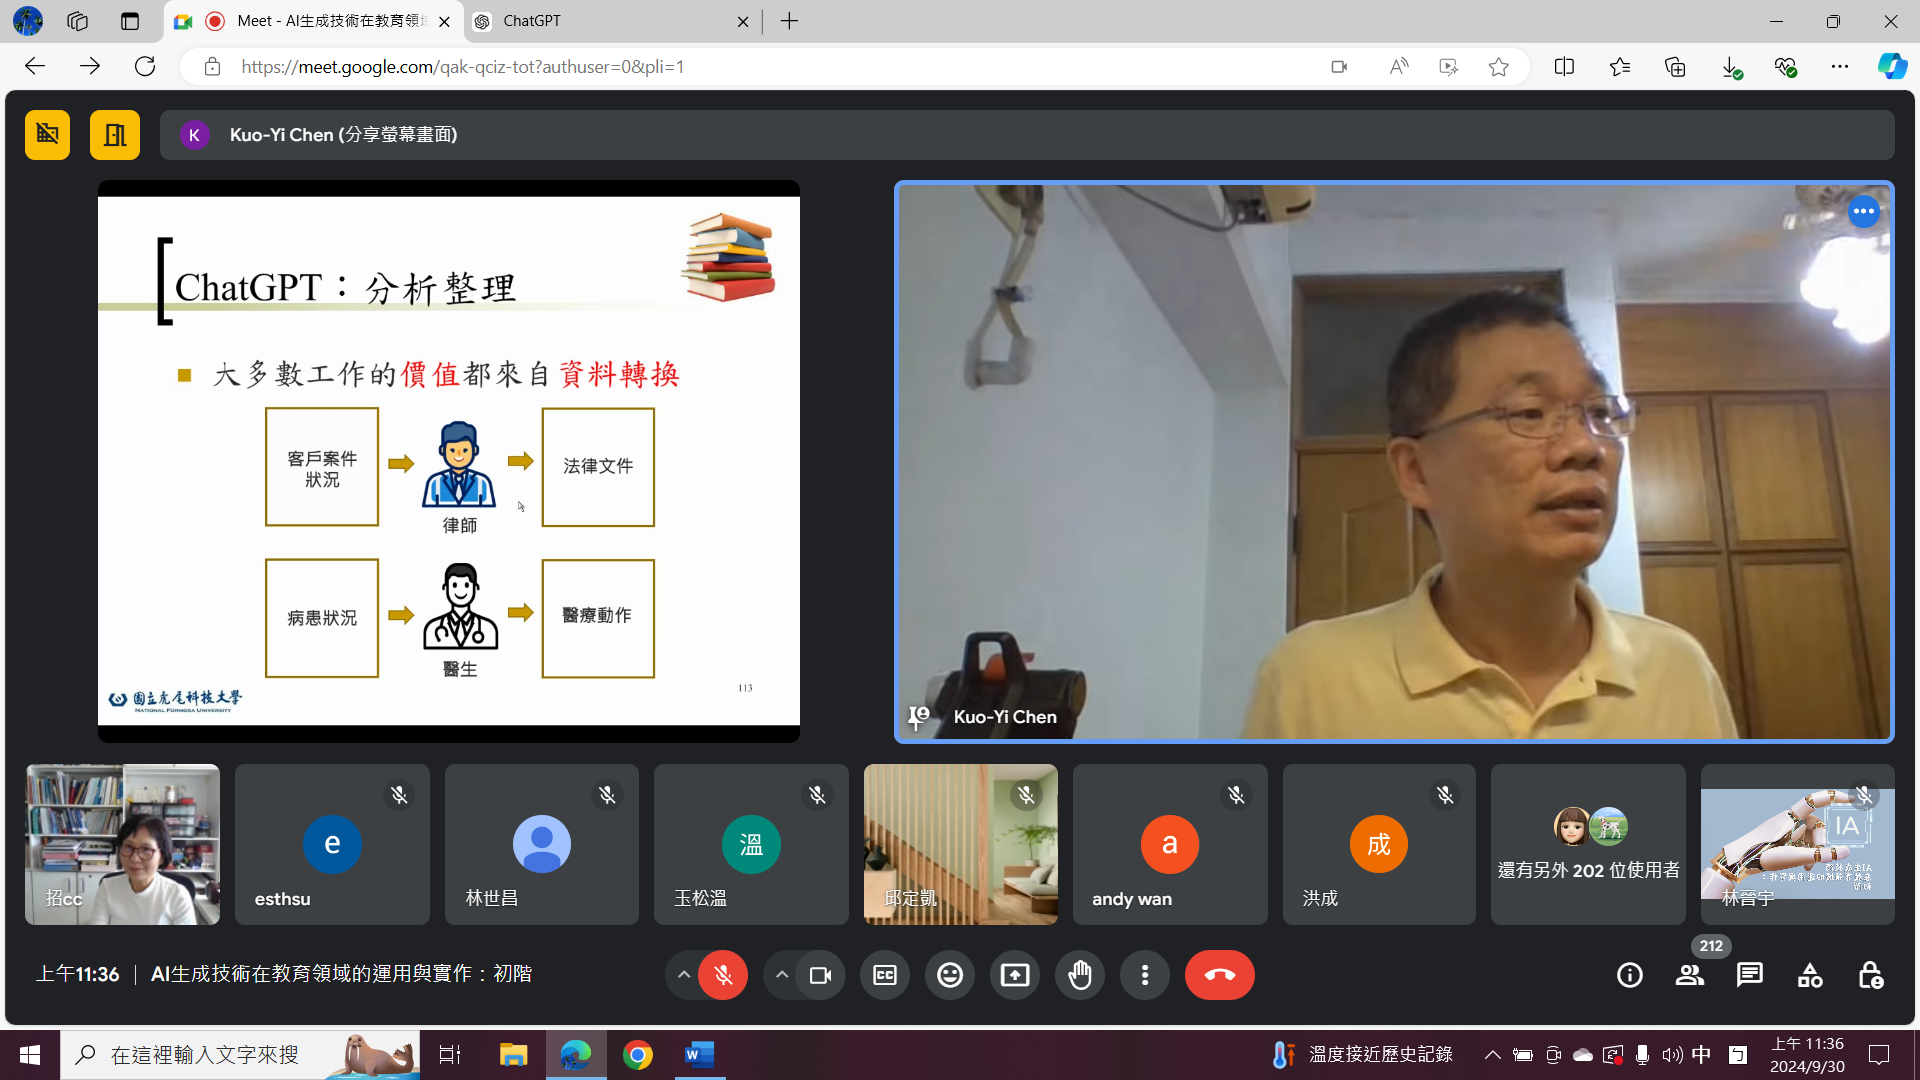Open the Copilot sidebar
Screen dimensions: 1920x1080
click(x=1892, y=66)
